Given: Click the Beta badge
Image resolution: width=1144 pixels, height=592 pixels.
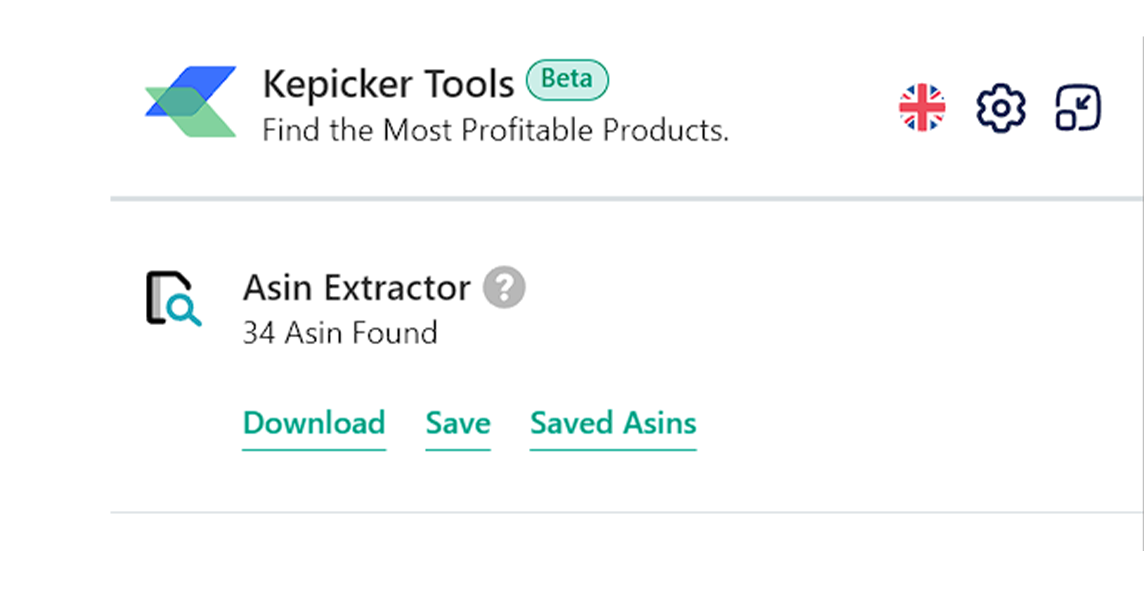Looking at the screenshot, I should pyautogui.click(x=566, y=79).
